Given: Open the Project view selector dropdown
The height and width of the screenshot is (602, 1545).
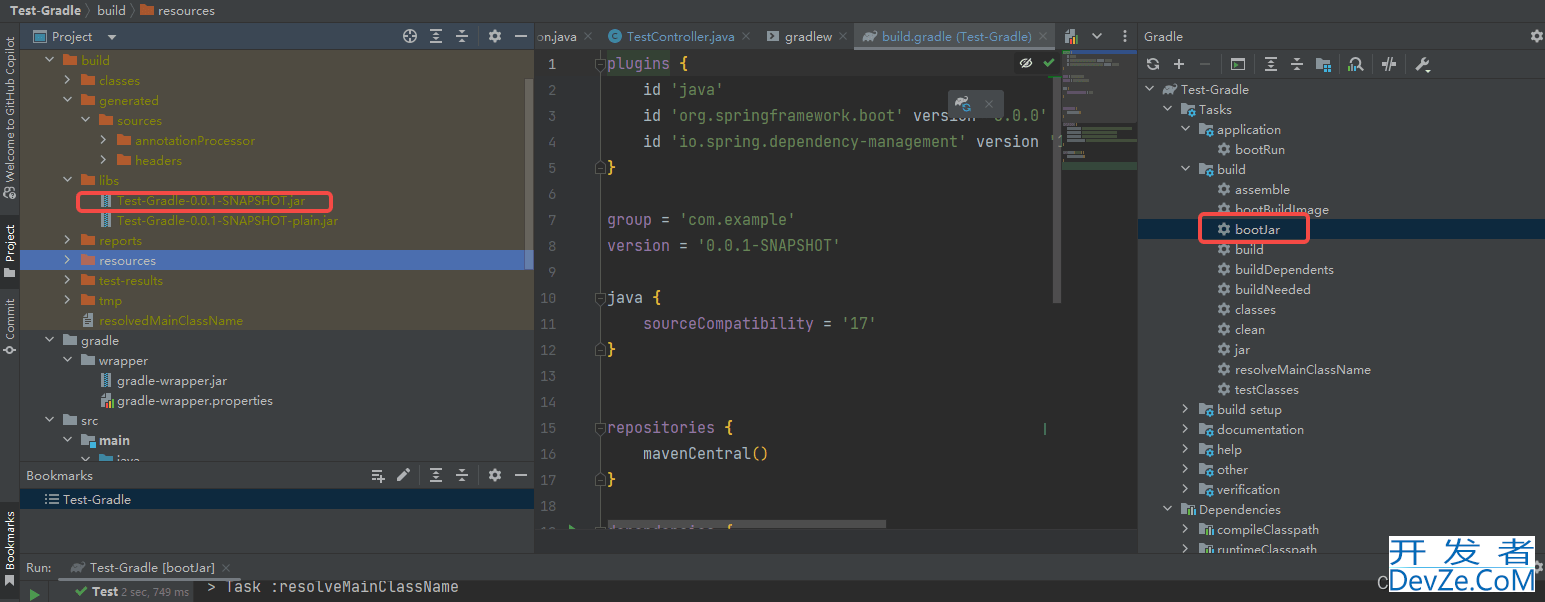Looking at the screenshot, I should 112,36.
